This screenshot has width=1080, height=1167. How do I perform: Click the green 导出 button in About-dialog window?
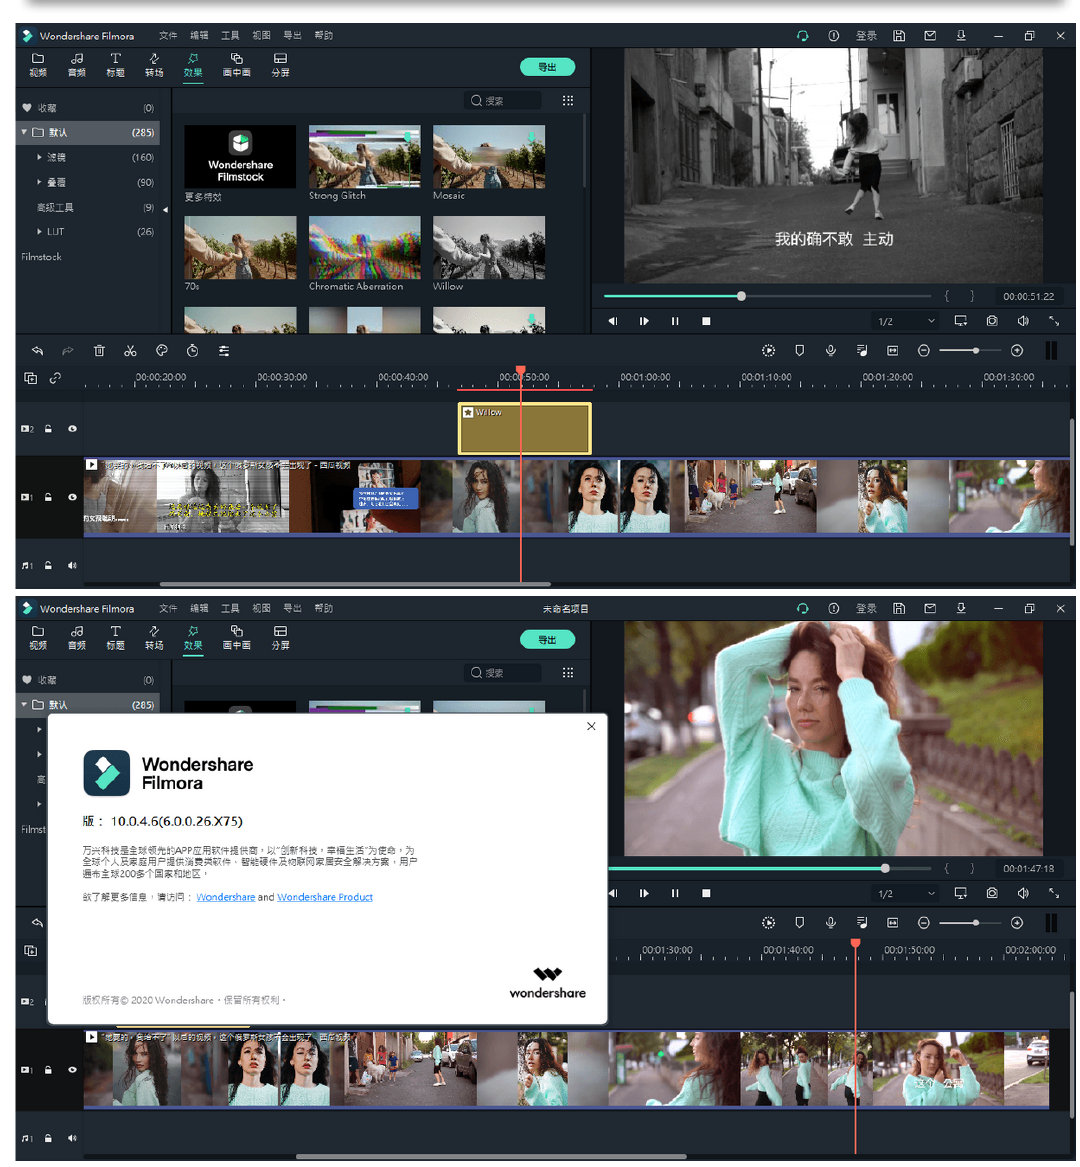point(547,639)
